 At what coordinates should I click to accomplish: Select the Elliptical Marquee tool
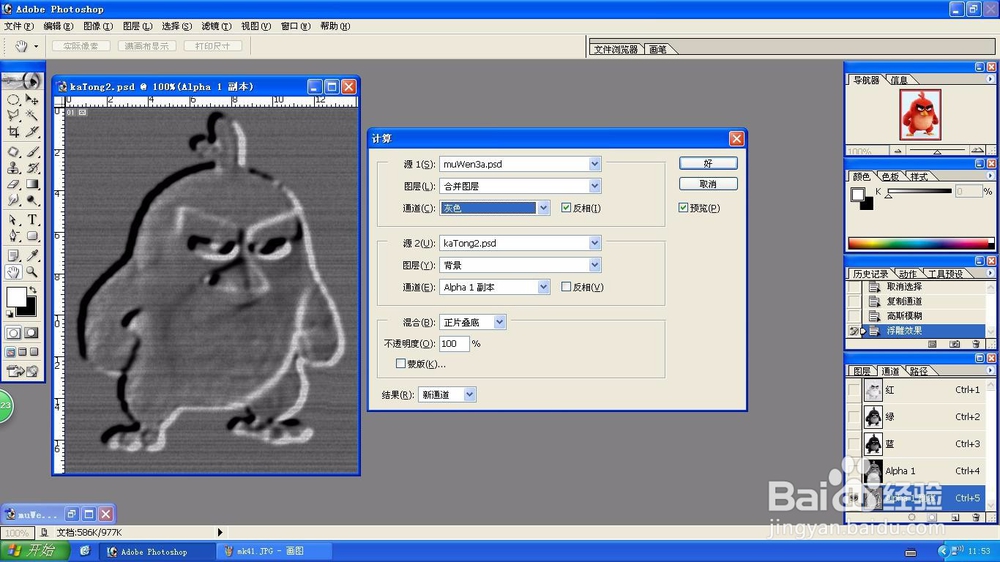(13, 100)
